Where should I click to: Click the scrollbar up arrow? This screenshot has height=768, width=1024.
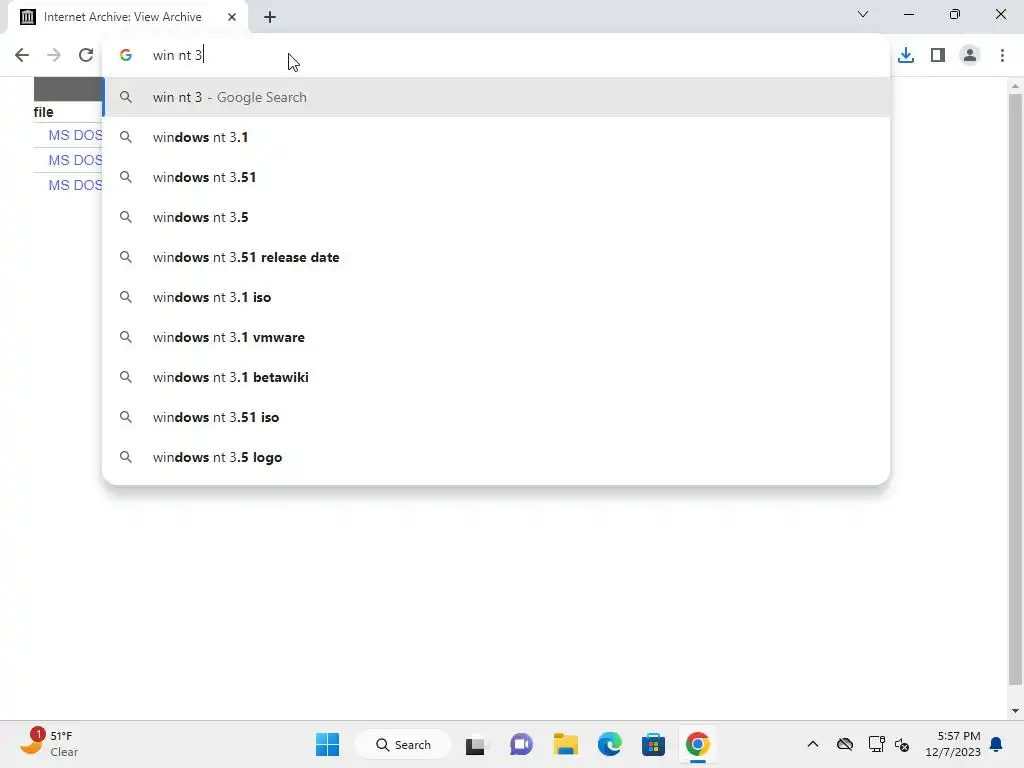[x=1015, y=86]
